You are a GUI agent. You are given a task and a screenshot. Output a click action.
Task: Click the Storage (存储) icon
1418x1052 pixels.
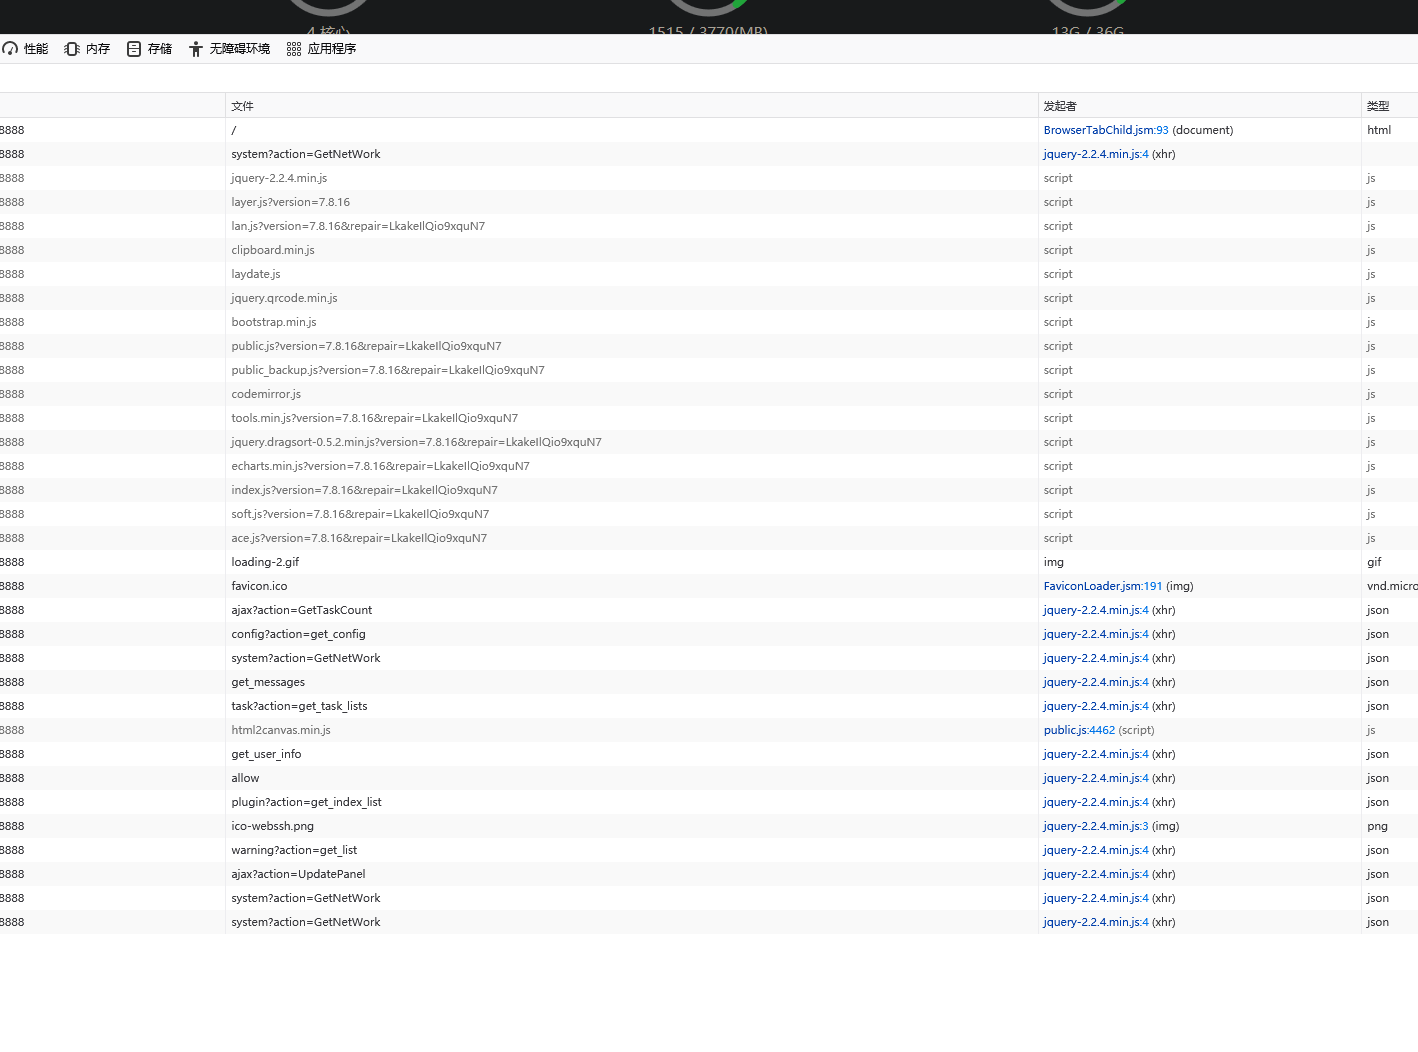point(134,49)
